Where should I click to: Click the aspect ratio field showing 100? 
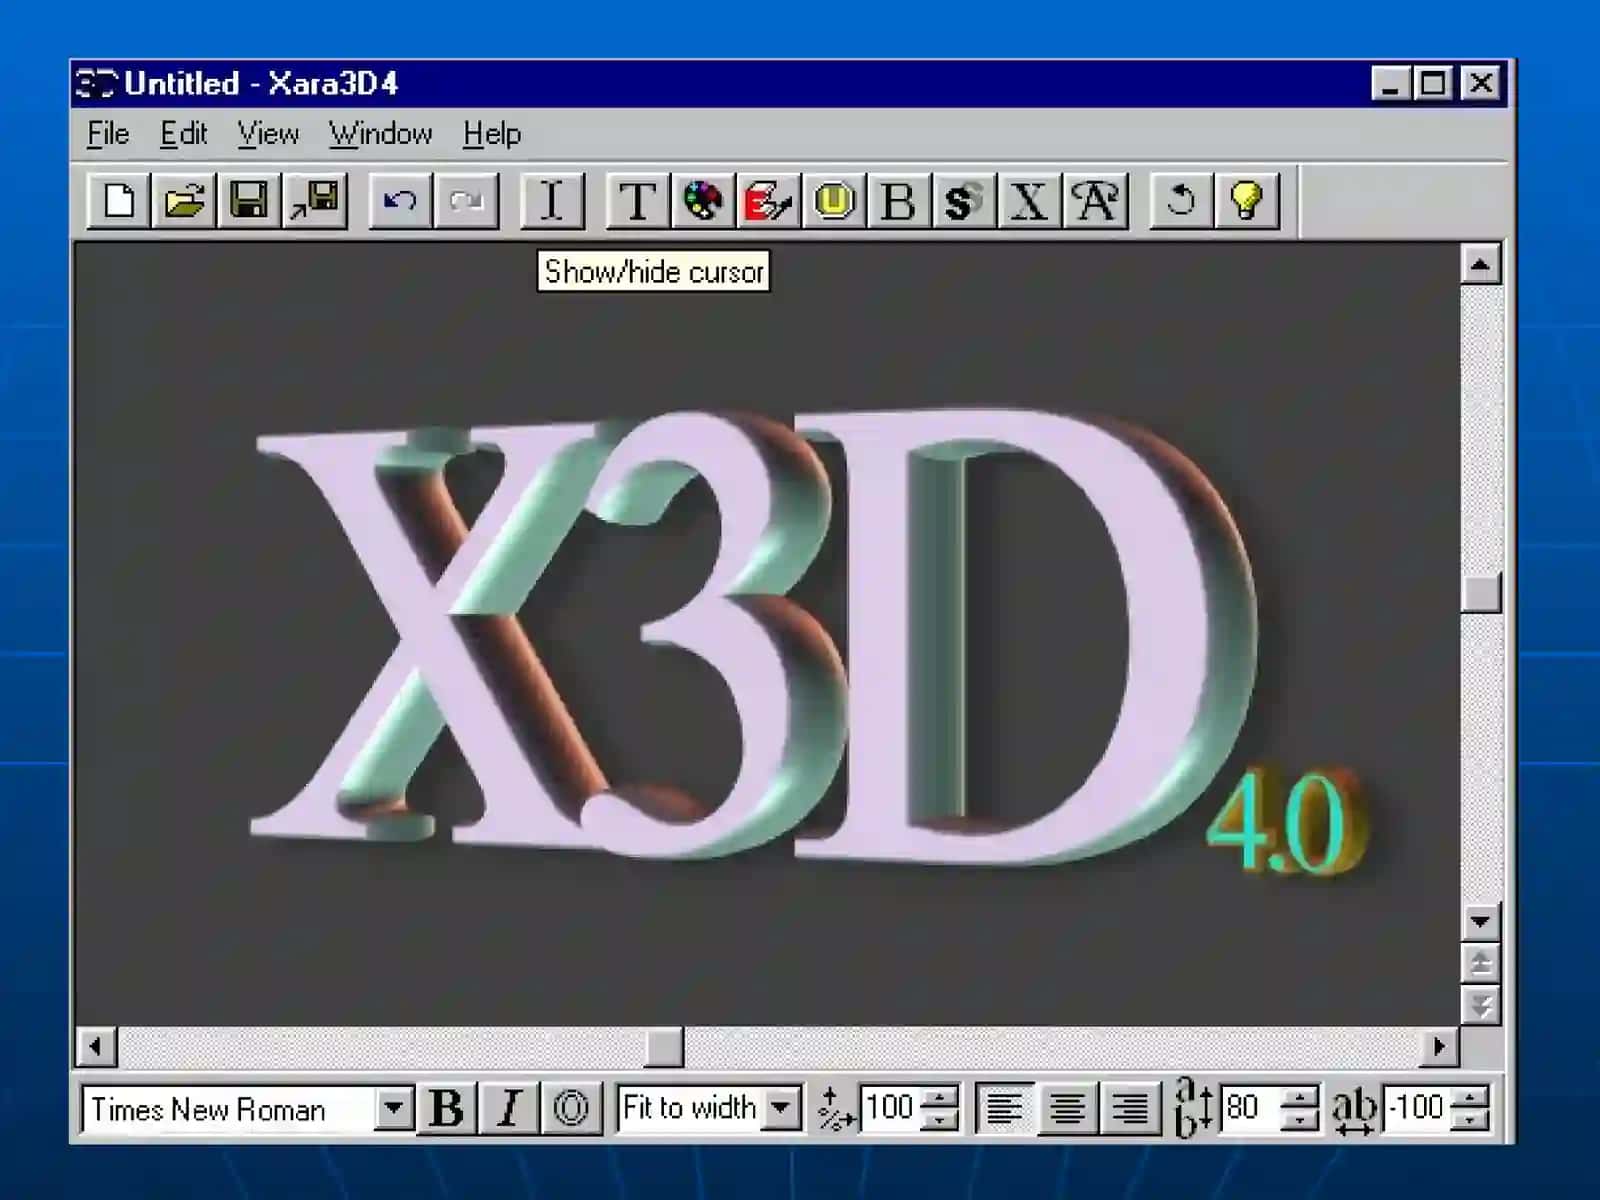click(890, 1108)
